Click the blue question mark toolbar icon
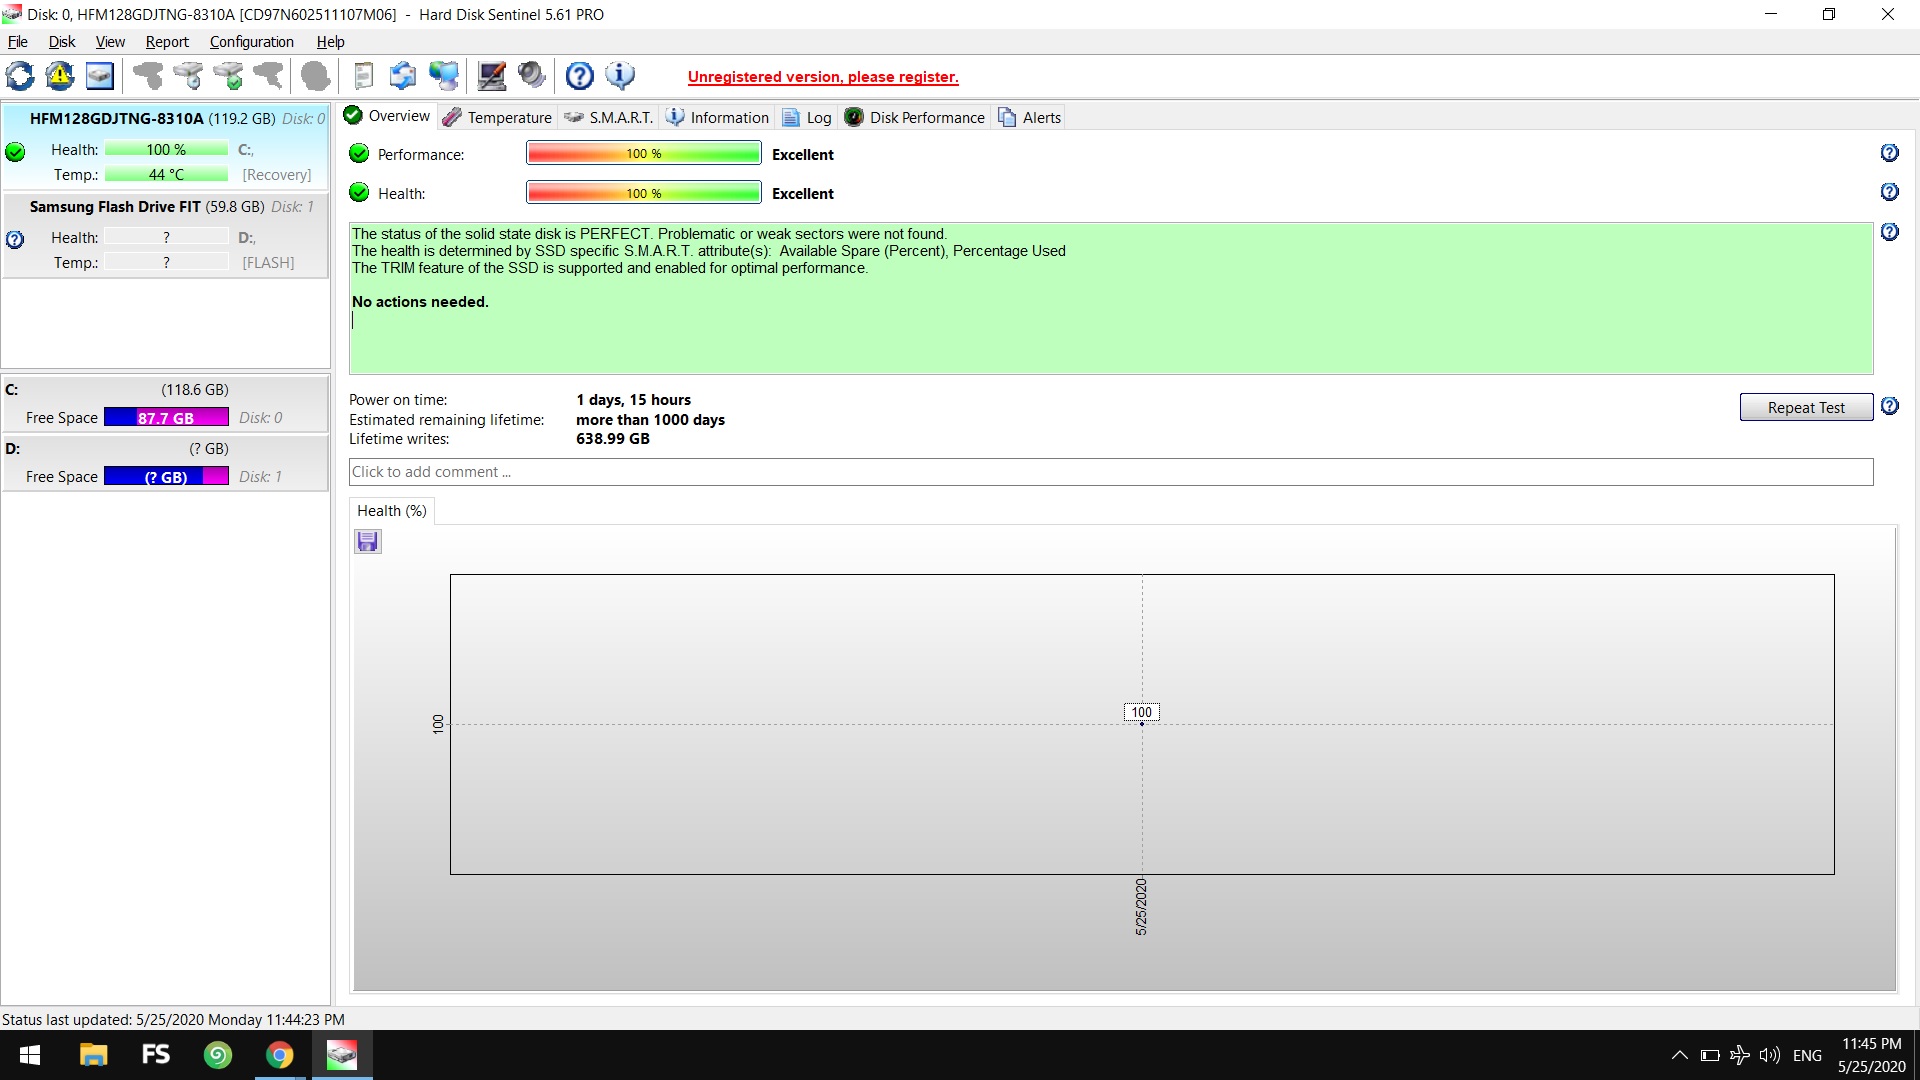 point(579,76)
